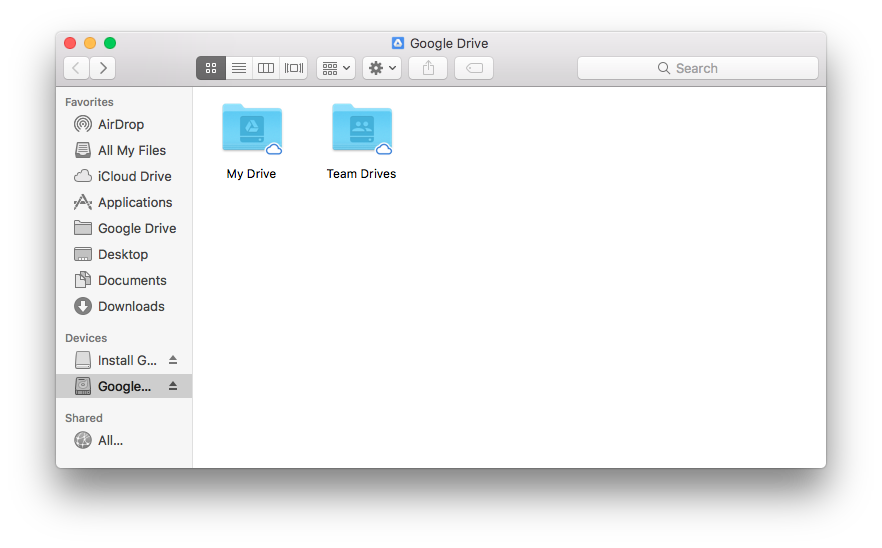The image size is (882, 548).
Task: Click the AirDrop sidebar icon
Action: pos(83,124)
